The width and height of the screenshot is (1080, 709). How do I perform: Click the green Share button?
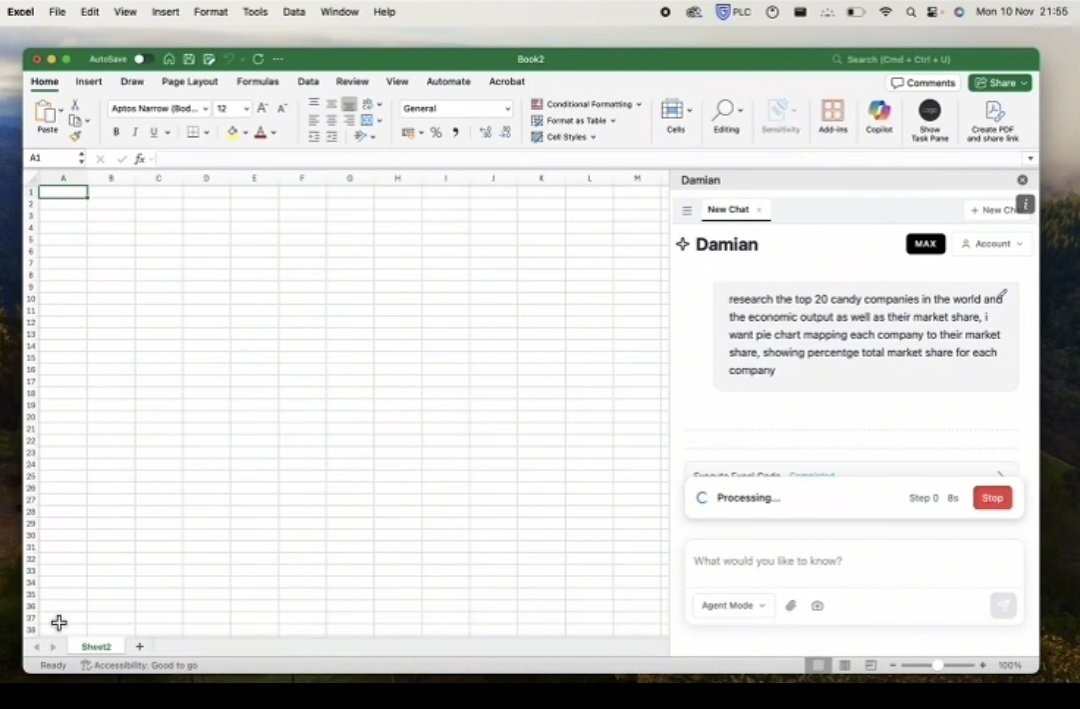click(x=1000, y=83)
